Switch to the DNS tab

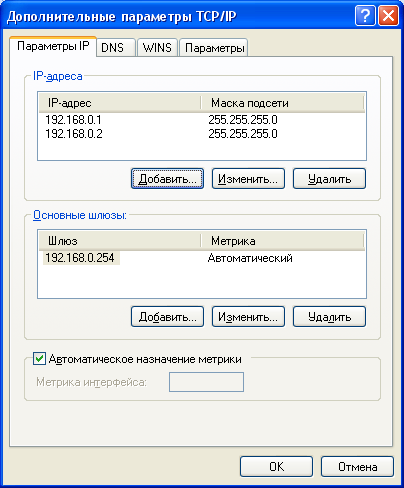[113, 47]
